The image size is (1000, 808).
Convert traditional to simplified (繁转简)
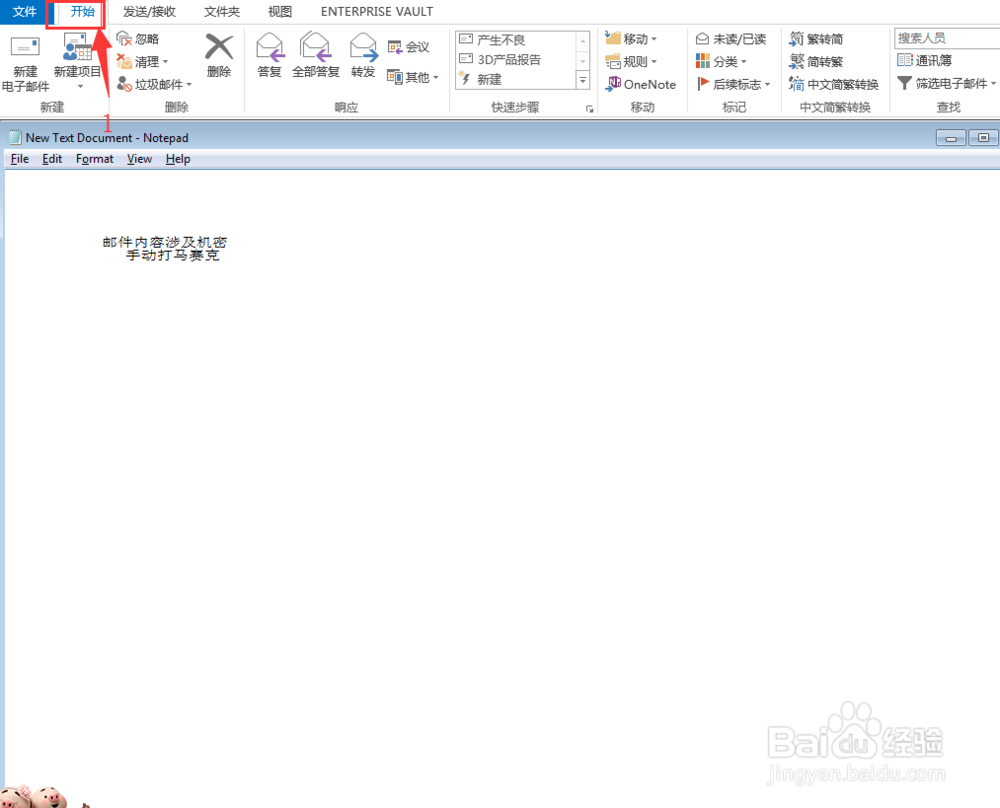pos(816,39)
